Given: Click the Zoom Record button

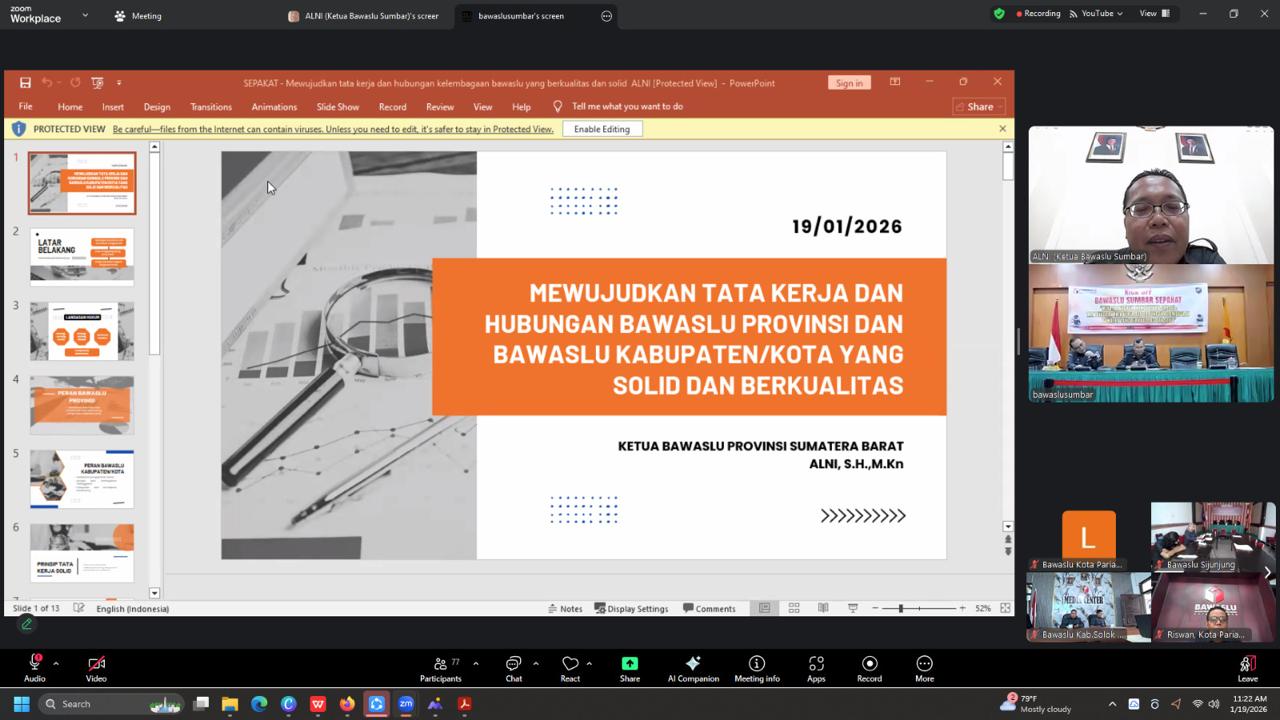Looking at the screenshot, I should 869,668.
